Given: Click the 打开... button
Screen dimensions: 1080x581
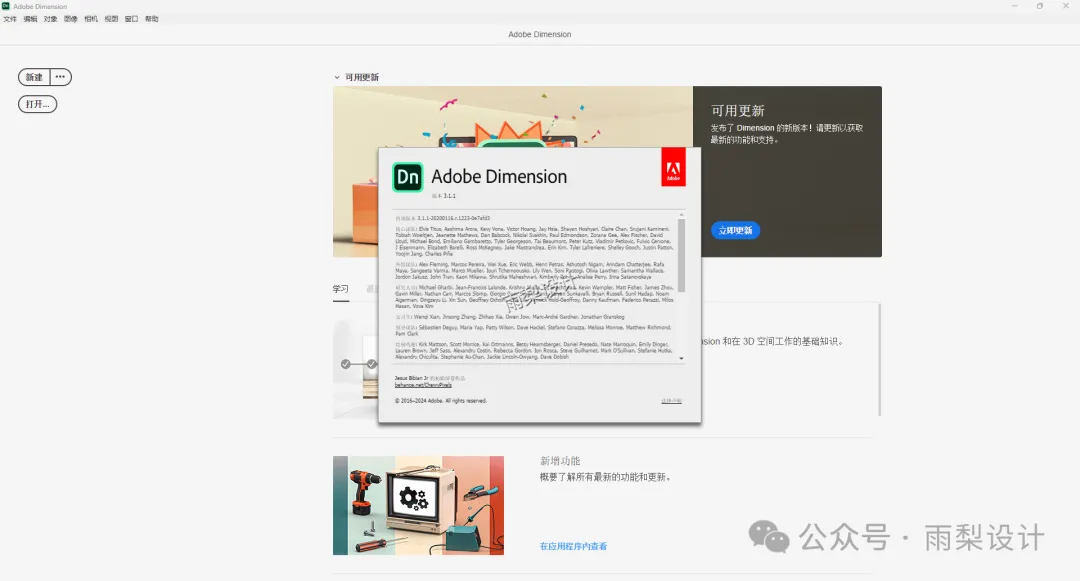Looking at the screenshot, I should tap(37, 105).
